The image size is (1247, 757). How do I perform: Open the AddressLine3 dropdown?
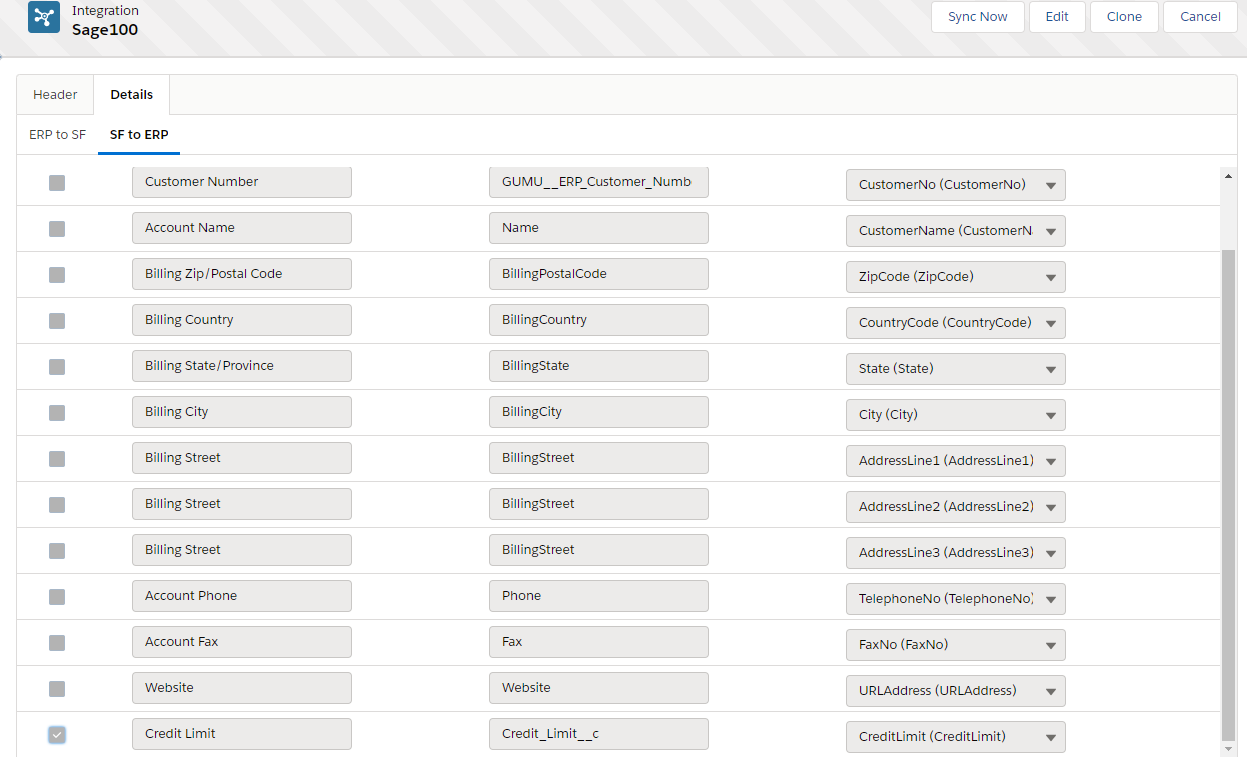[x=955, y=553]
